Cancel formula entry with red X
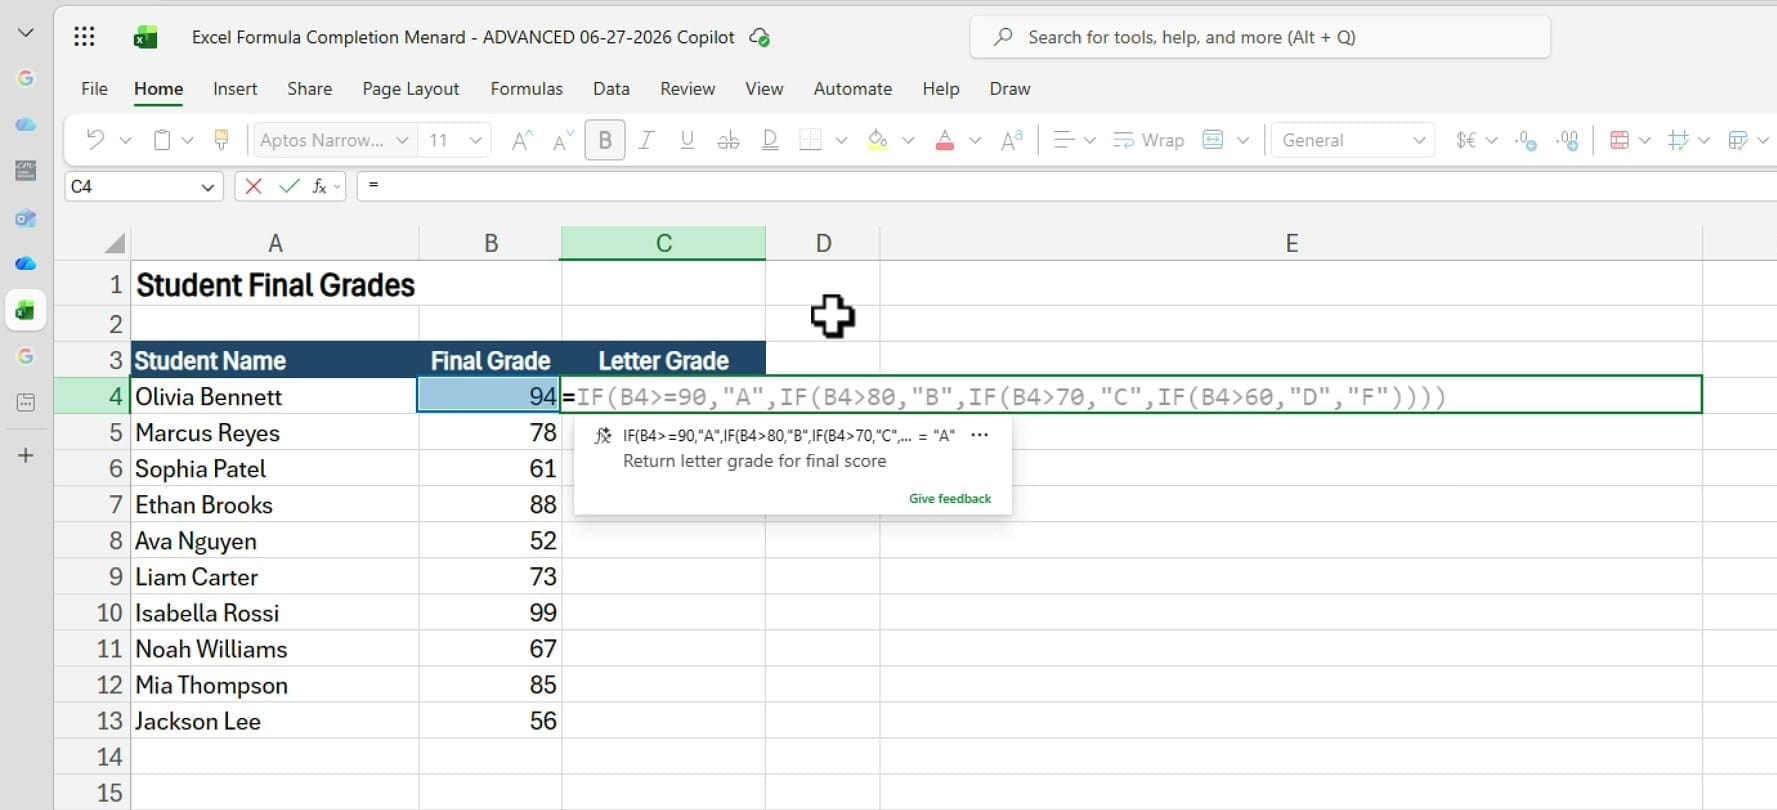The height and width of the screenshot is (810, 1777). coord(254,186)
